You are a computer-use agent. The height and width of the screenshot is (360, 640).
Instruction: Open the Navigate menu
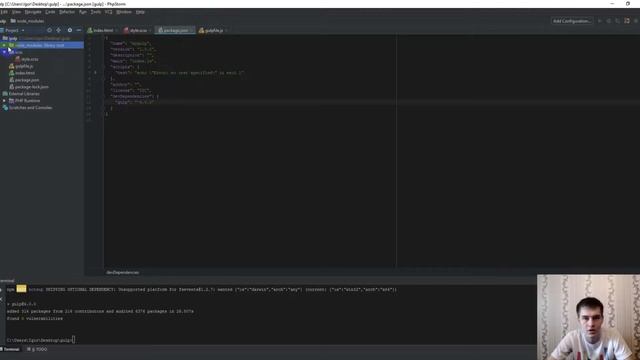point(33,12)
